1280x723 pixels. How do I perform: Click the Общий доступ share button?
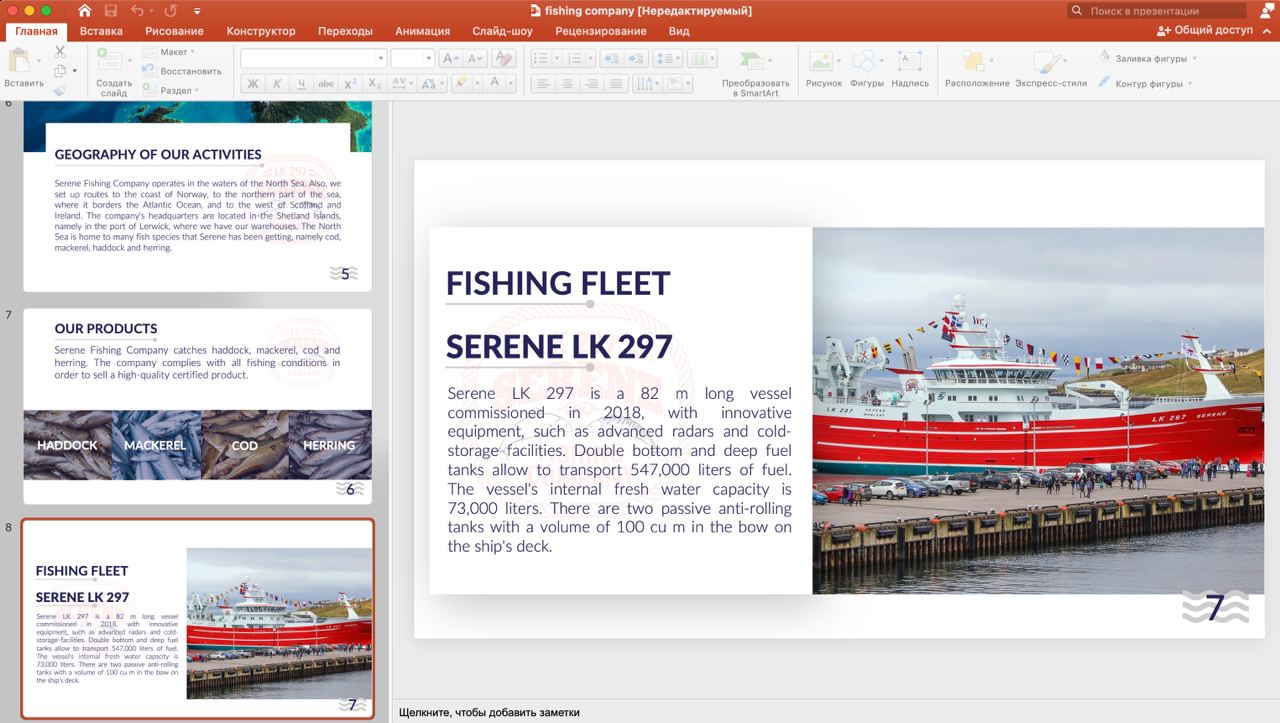click(x=1205, y=31)
